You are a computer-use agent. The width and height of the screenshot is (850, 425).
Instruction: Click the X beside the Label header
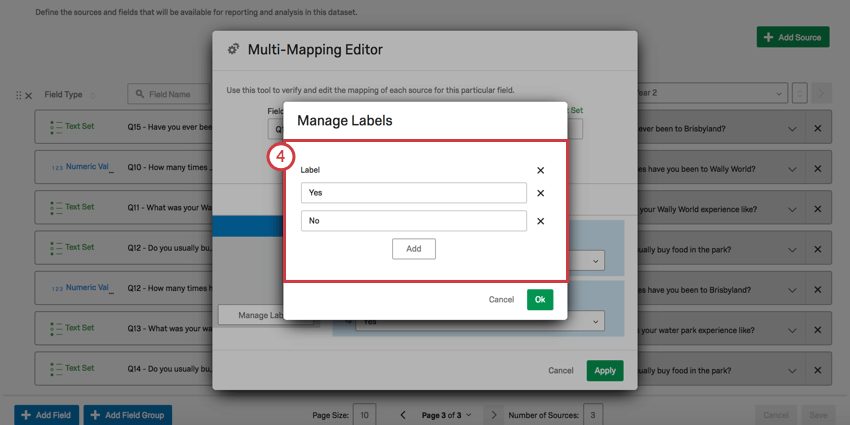[540, 170]
